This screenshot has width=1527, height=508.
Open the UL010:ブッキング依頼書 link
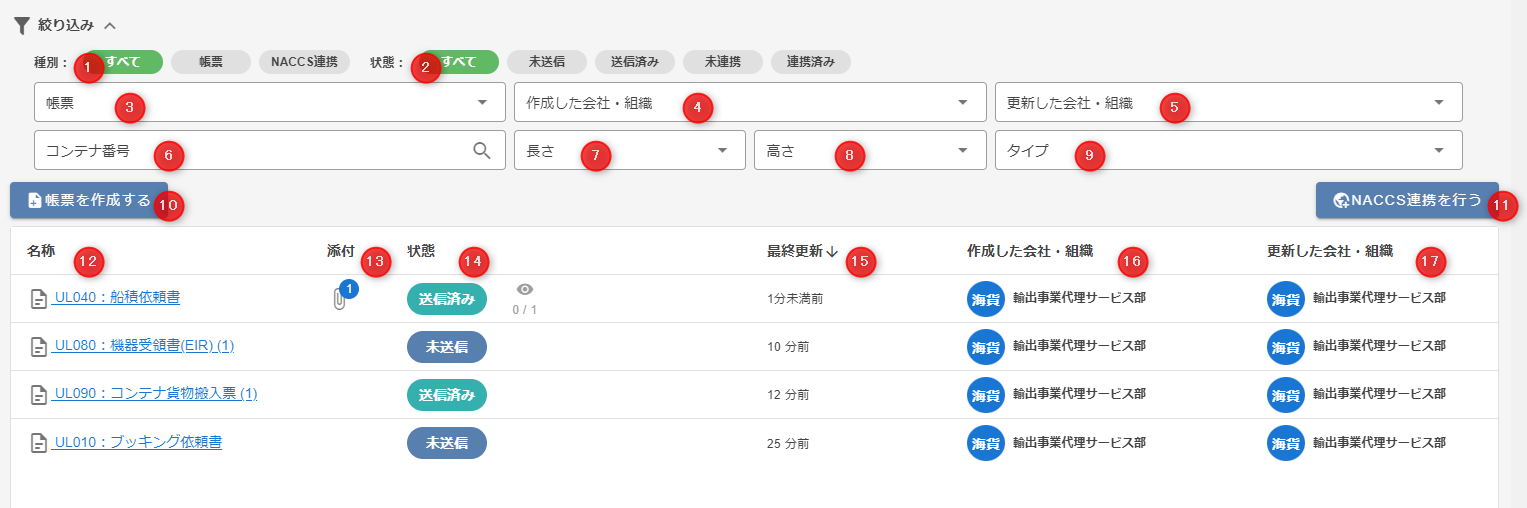tap(138, 442)
